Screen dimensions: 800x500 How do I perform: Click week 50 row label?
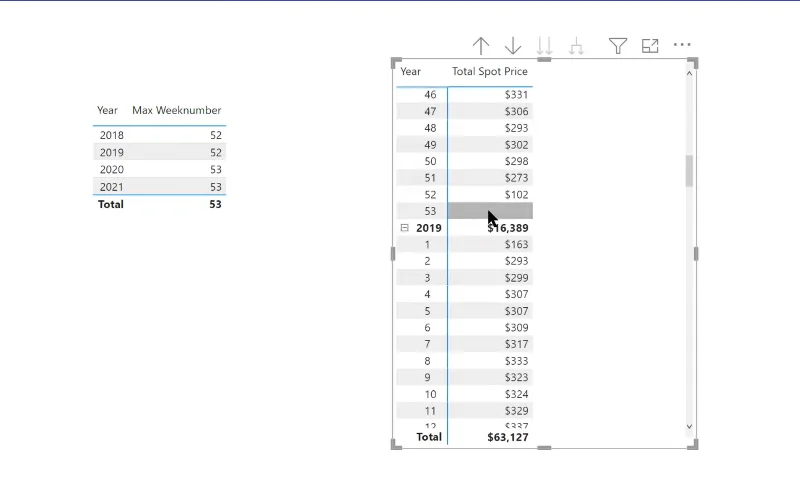[430, 161]
